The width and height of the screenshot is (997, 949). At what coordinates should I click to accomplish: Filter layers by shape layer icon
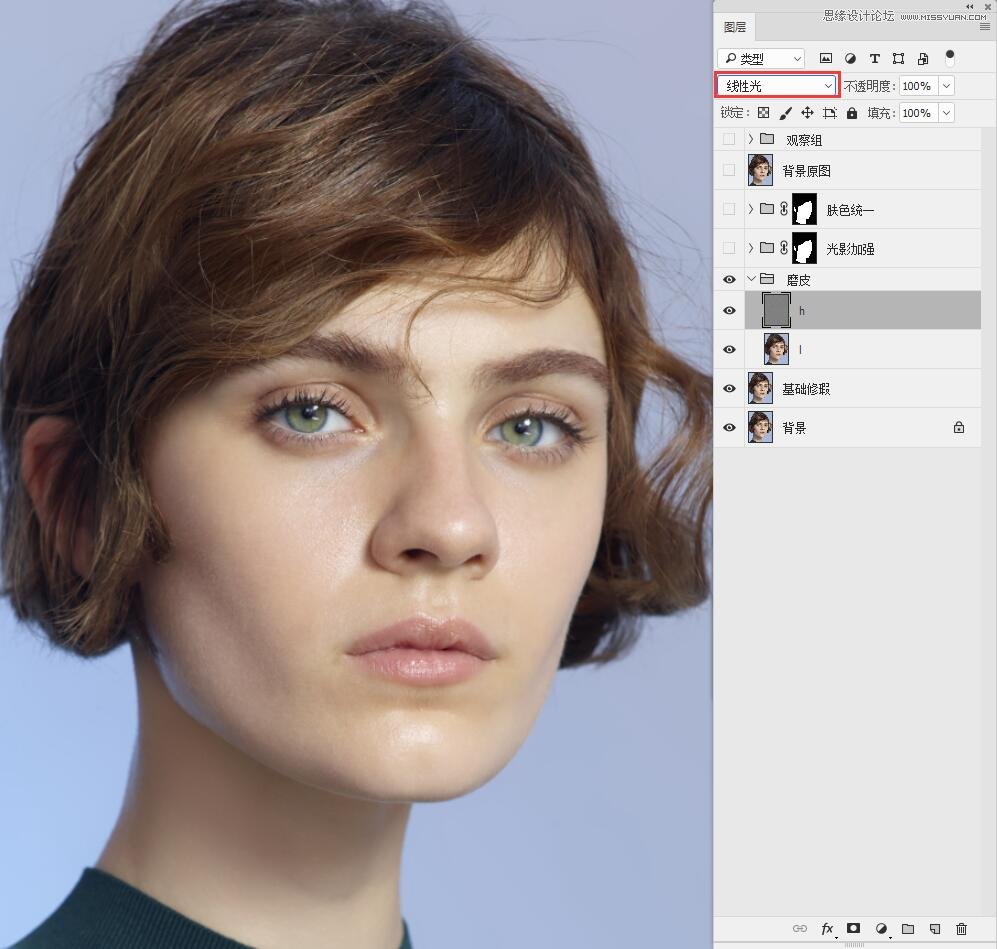[898, 58]
